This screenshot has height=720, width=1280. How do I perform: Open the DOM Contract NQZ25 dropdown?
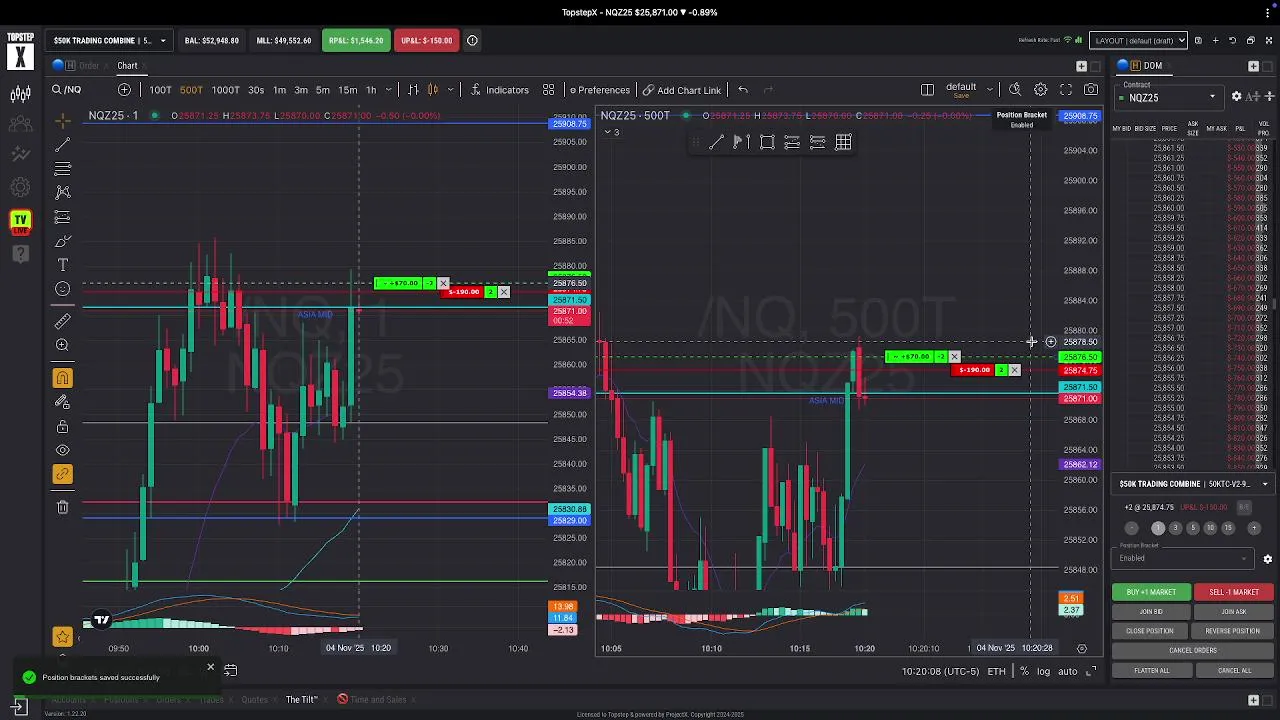click(1170, 97)
